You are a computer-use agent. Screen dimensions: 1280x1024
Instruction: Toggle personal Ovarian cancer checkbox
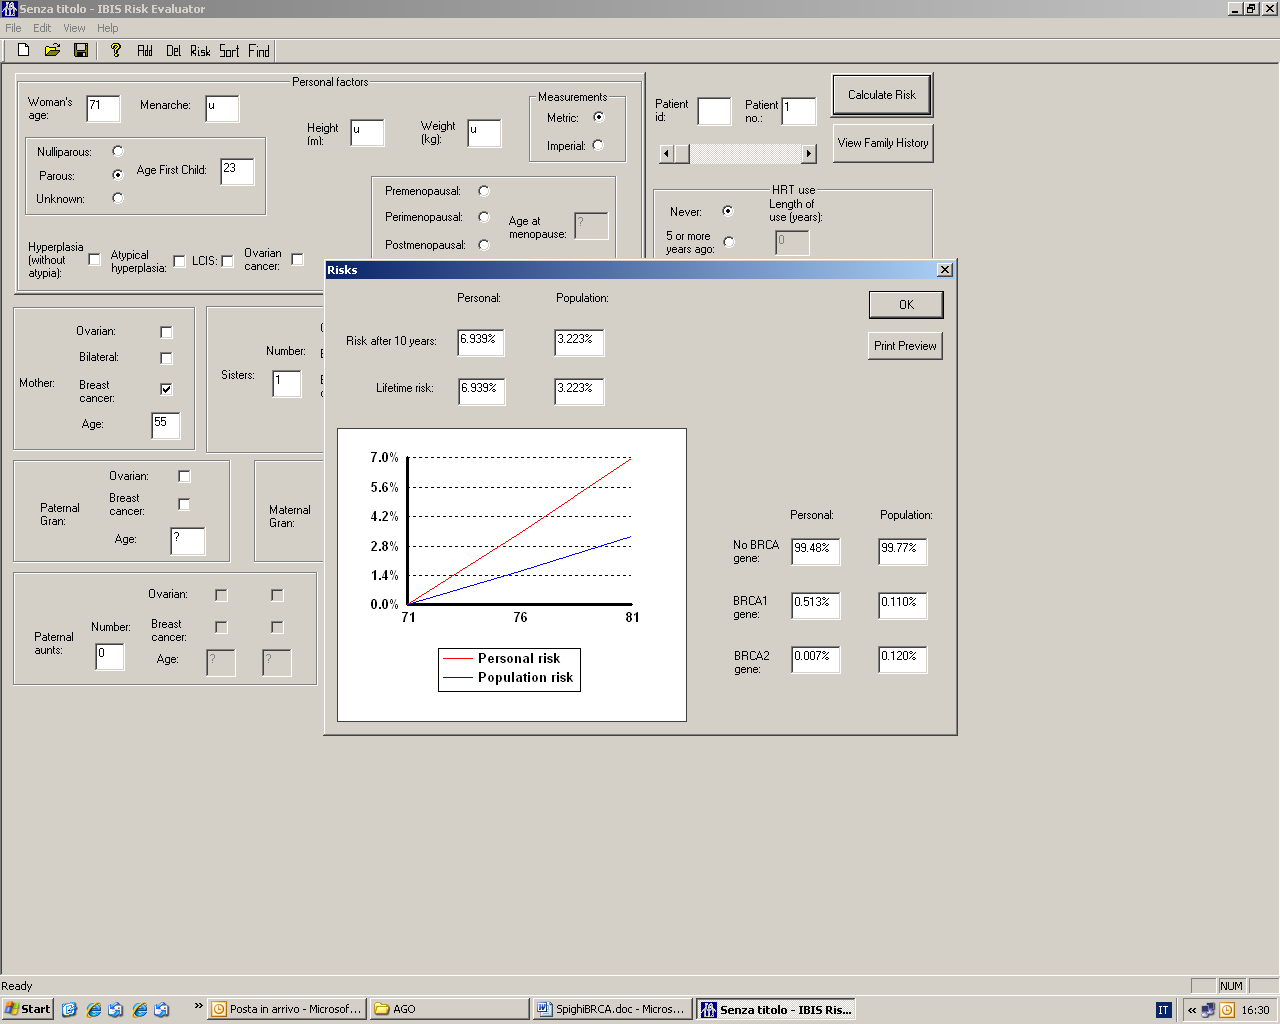pyautogui.click(x=297, y=259)
